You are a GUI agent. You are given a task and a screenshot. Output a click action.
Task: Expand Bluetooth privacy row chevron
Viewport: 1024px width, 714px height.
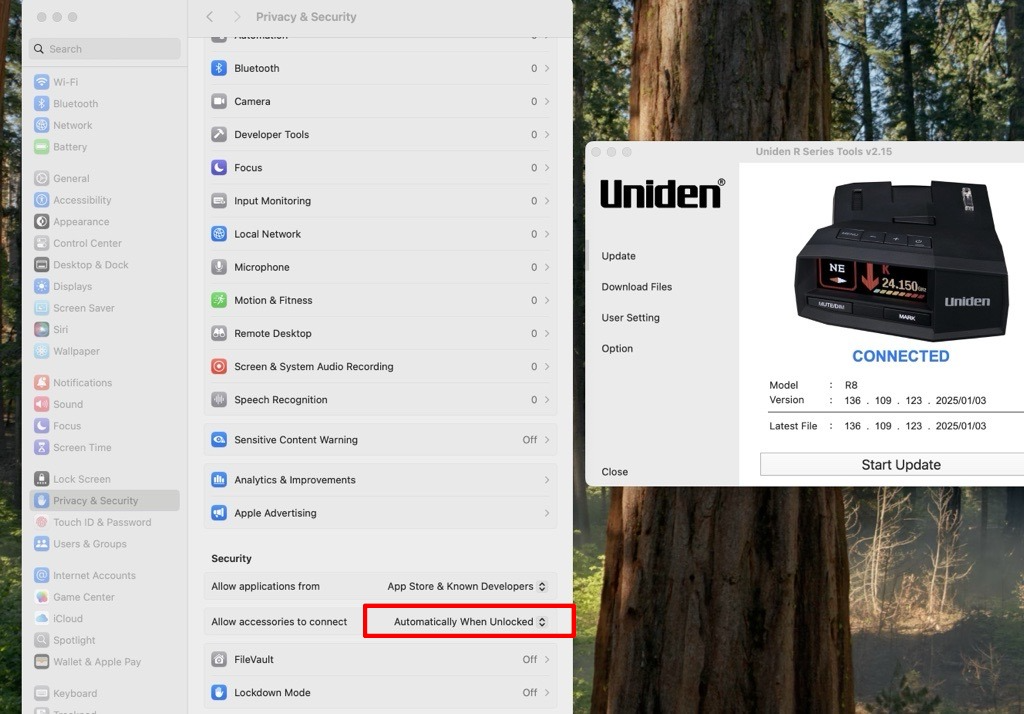547,68
